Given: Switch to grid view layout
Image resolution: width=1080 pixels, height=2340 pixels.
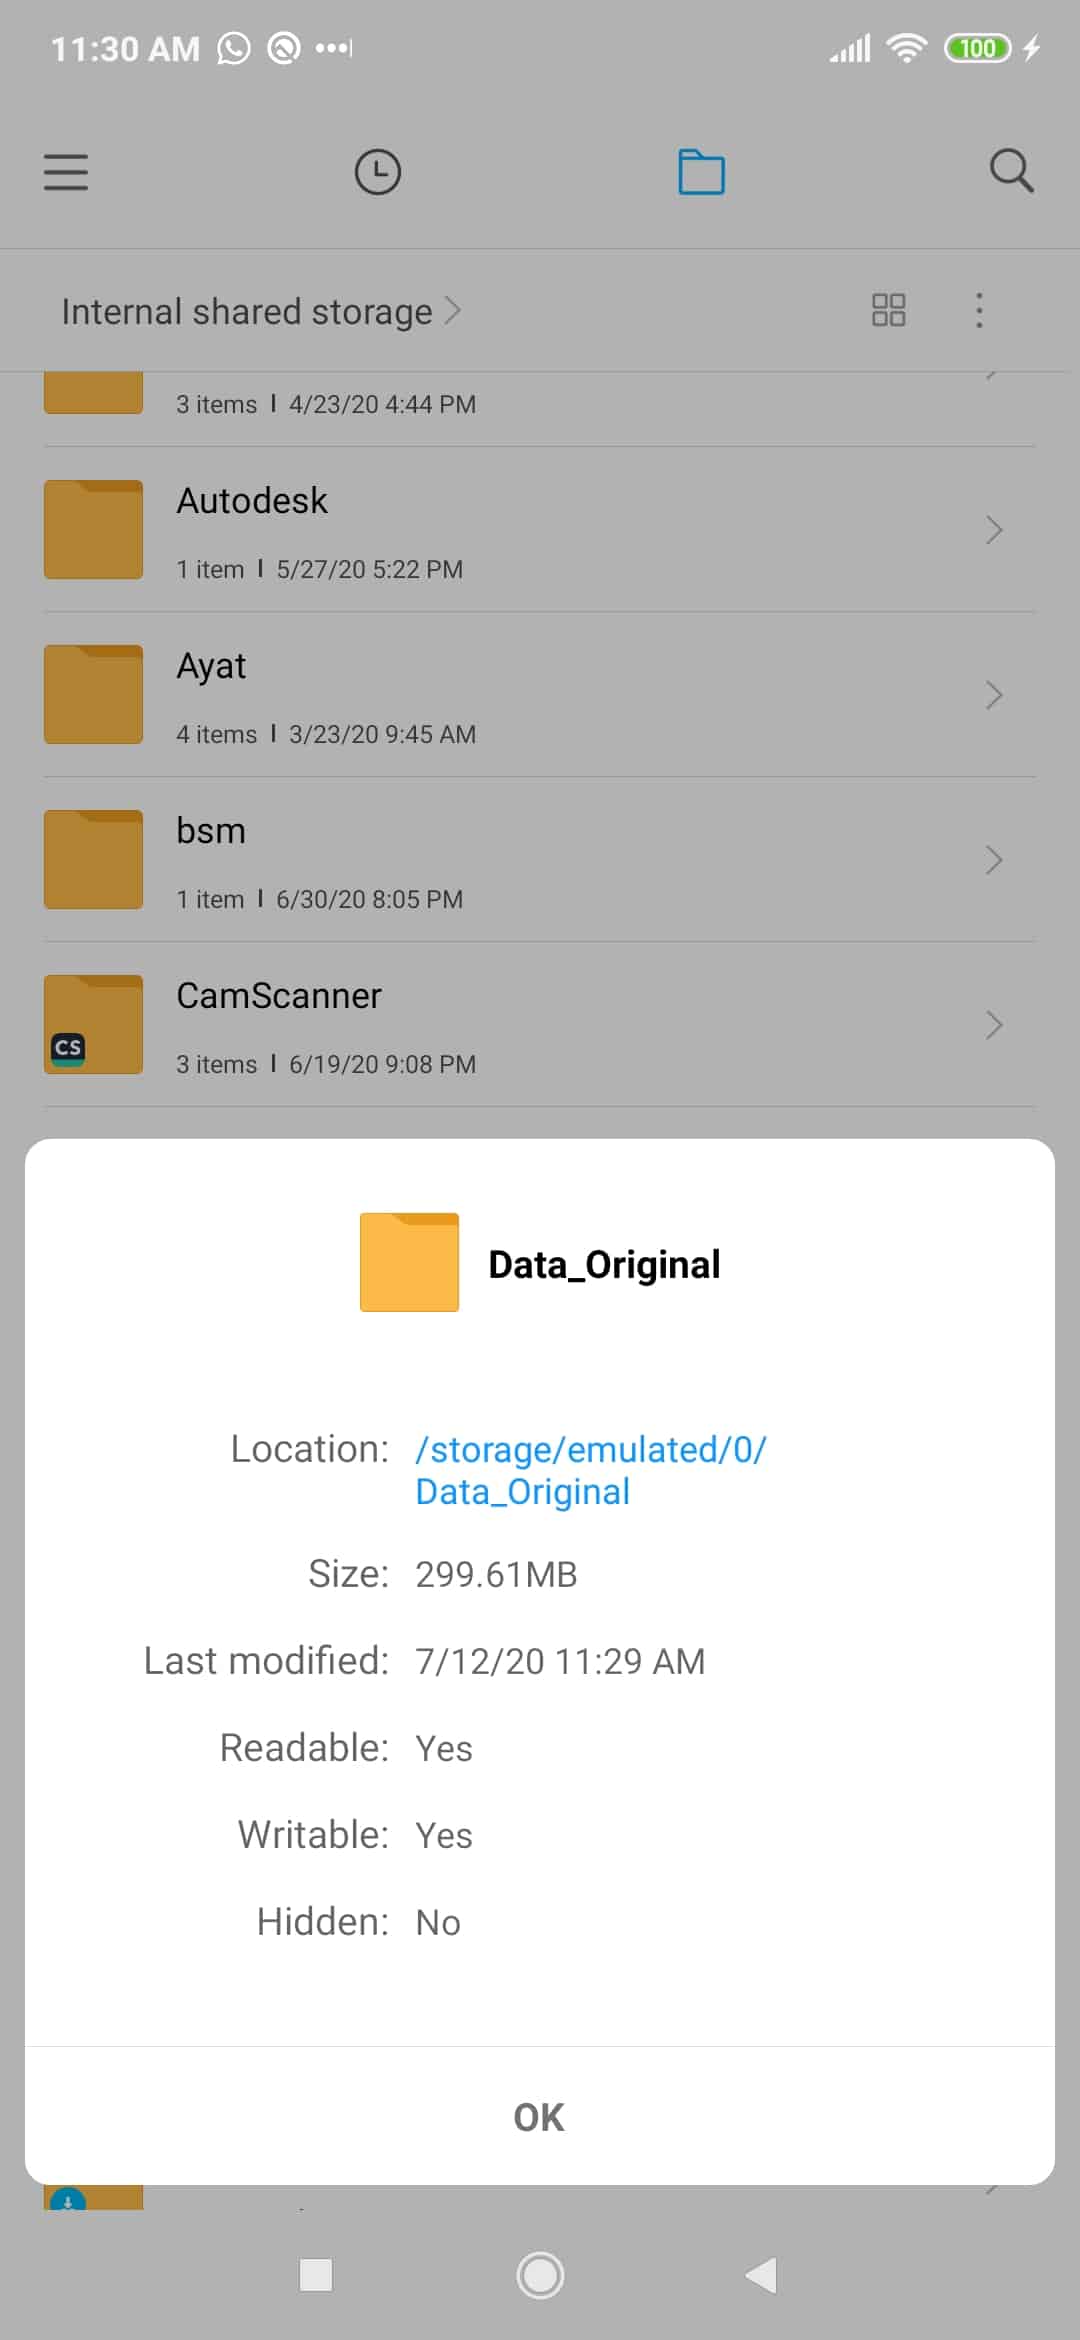Looking at the screenshot, I should coord(888,310).
